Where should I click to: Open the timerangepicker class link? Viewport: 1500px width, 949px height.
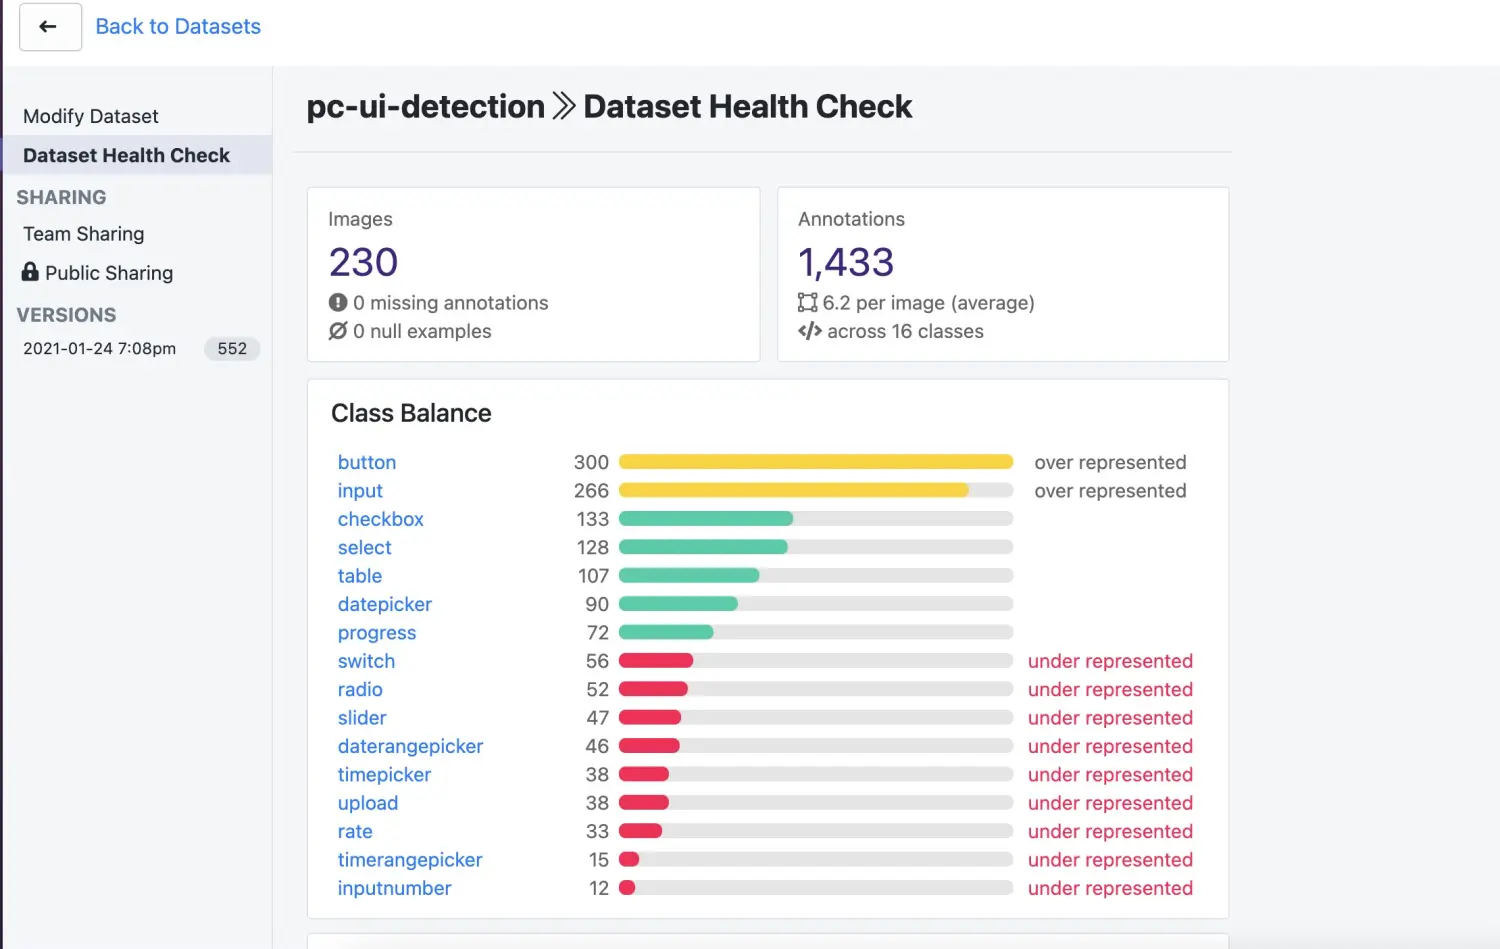tap(410, 860)
